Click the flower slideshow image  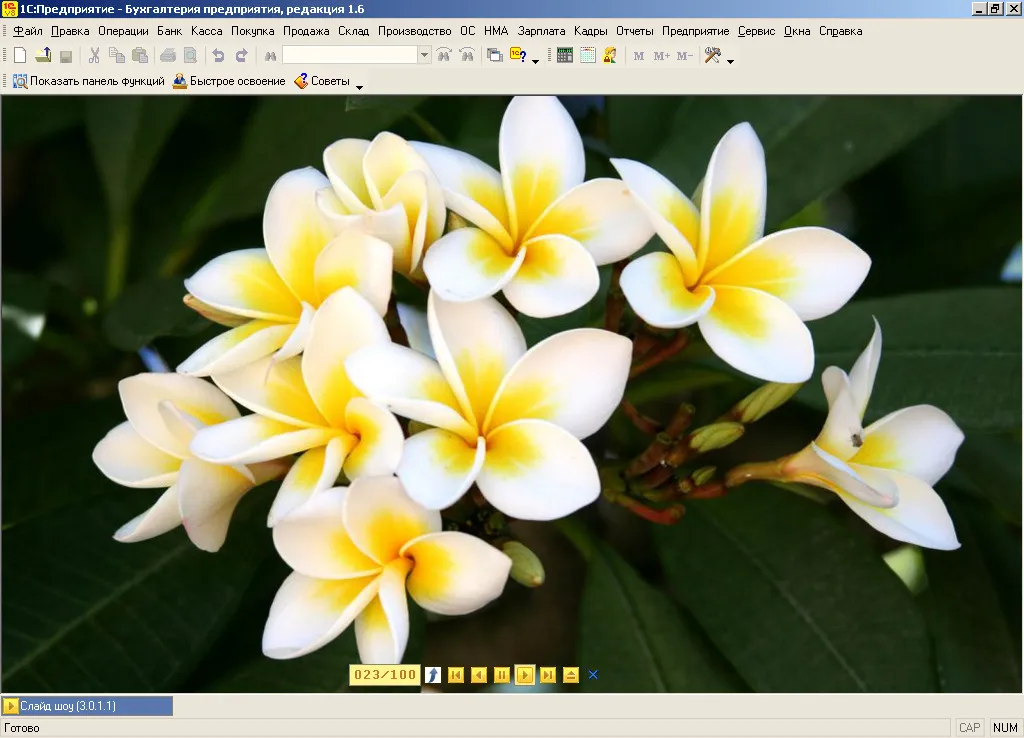coord(511,394)
